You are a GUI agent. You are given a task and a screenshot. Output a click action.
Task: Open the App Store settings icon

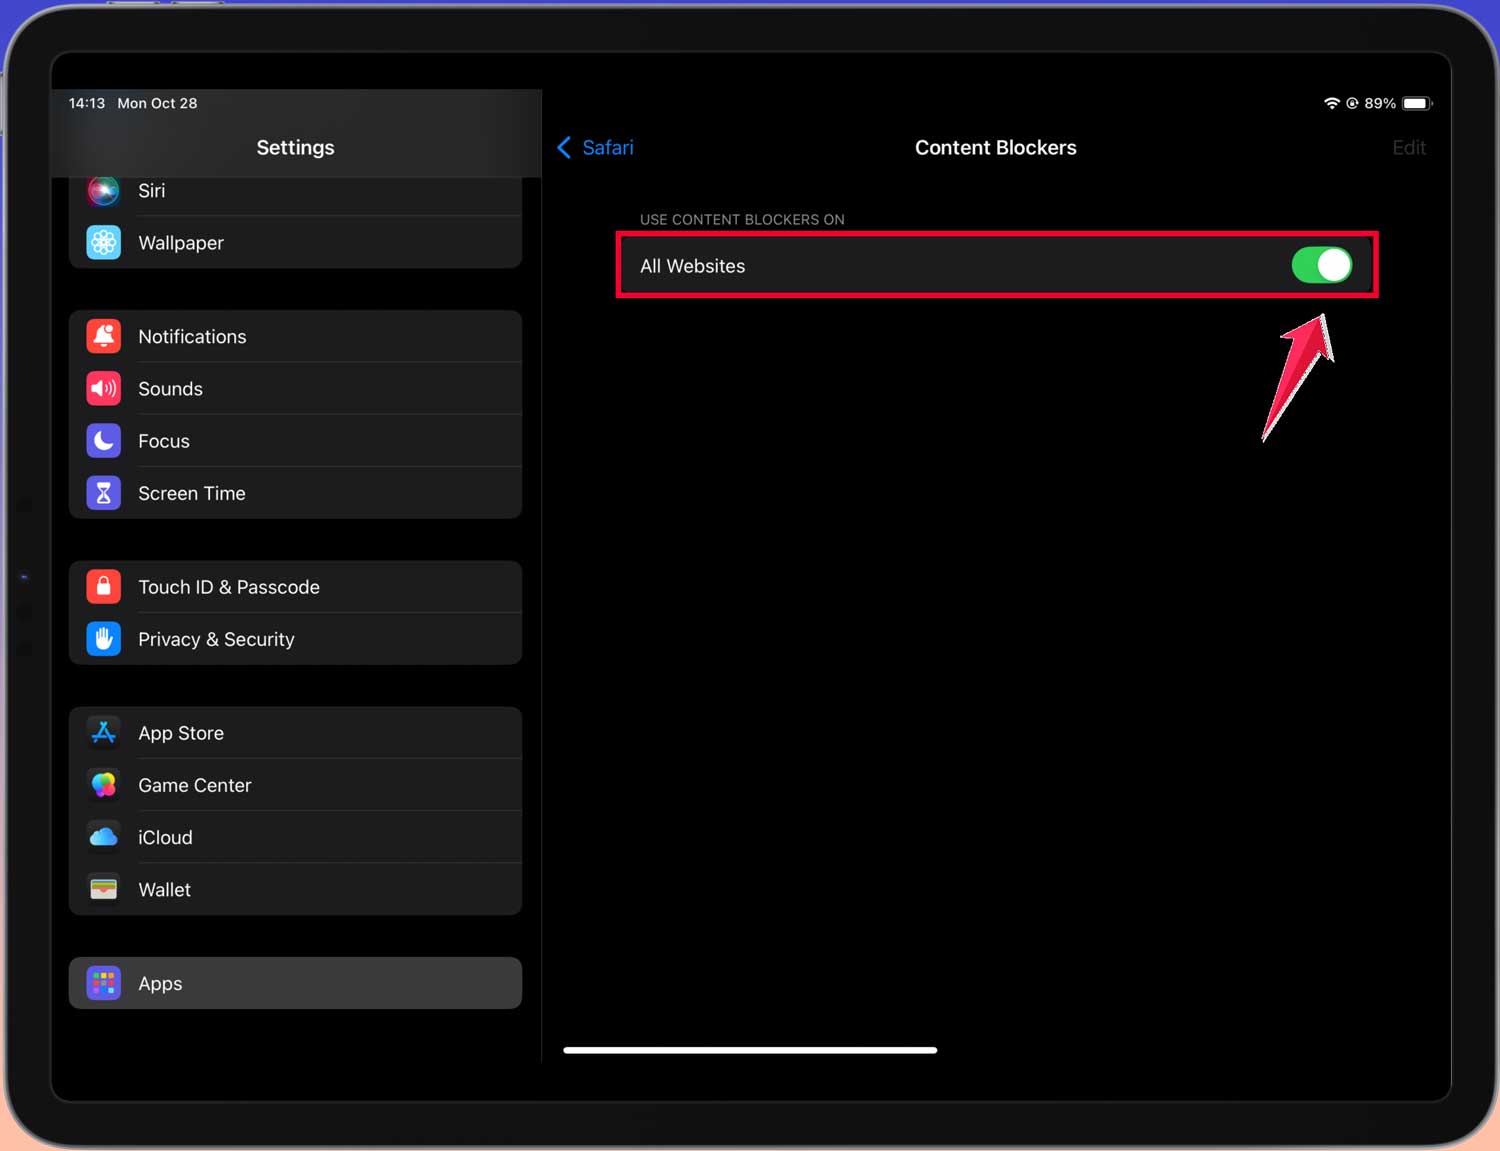tap(103, 732)
